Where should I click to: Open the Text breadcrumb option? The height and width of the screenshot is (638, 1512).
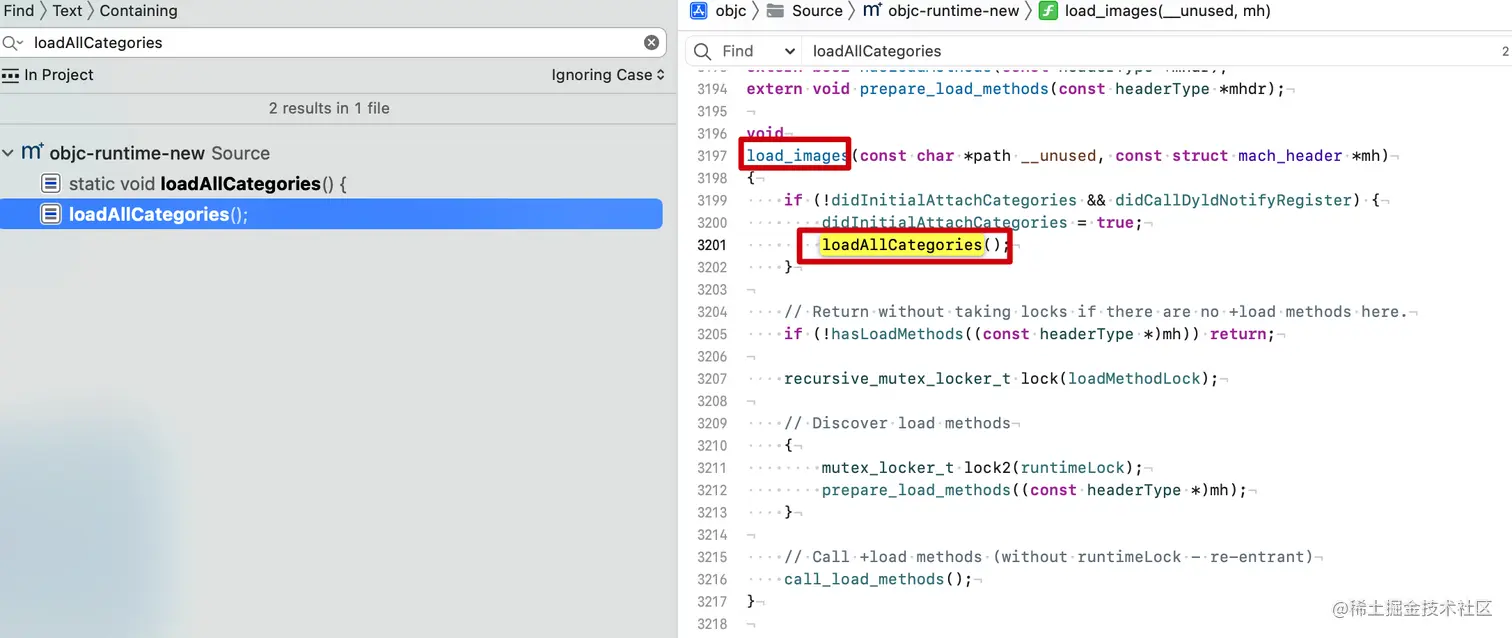67,11
